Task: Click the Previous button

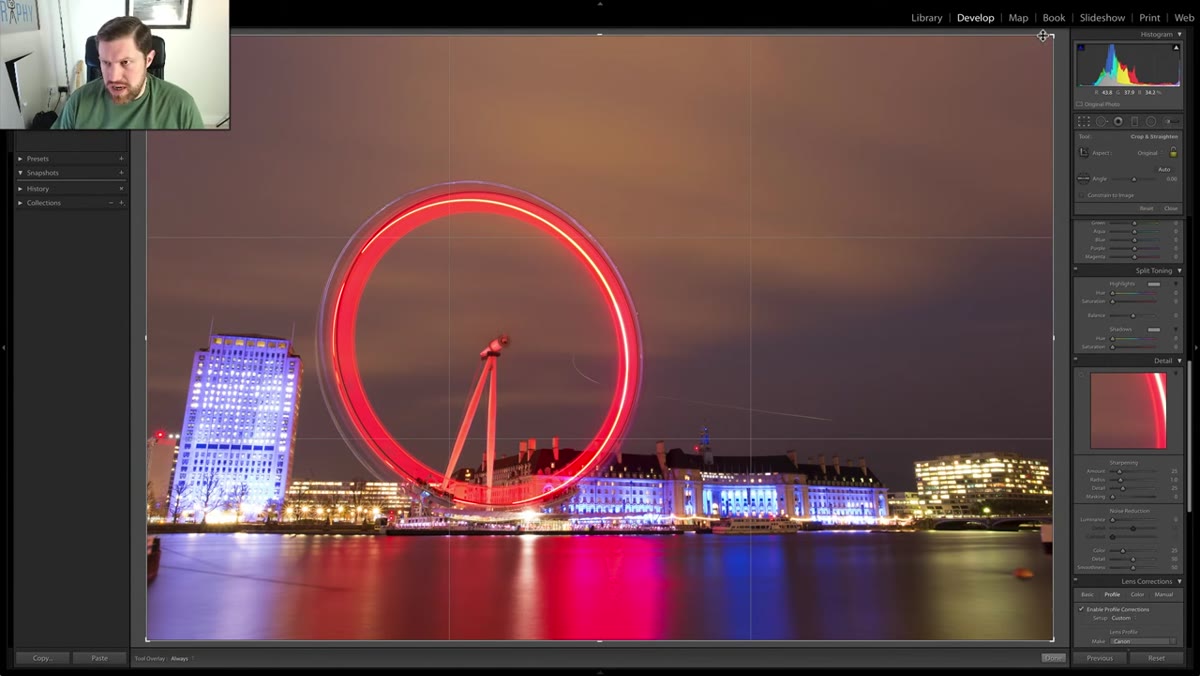Action: [x=1100, y=658]
